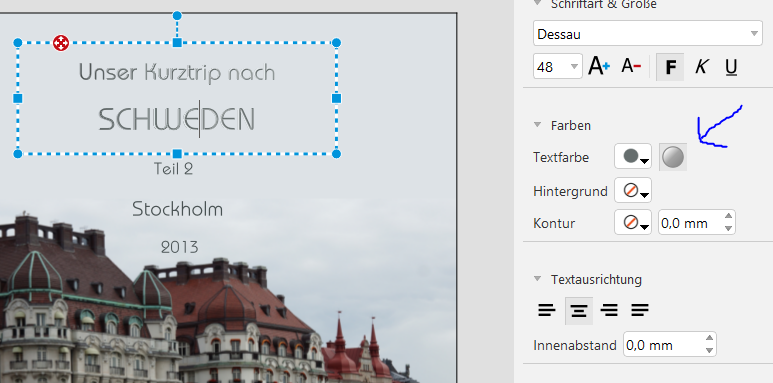The height and width of the screenshot is (383, 773).
Task: Collapse the Textausrichtung section
Action: tap(537, 279)
